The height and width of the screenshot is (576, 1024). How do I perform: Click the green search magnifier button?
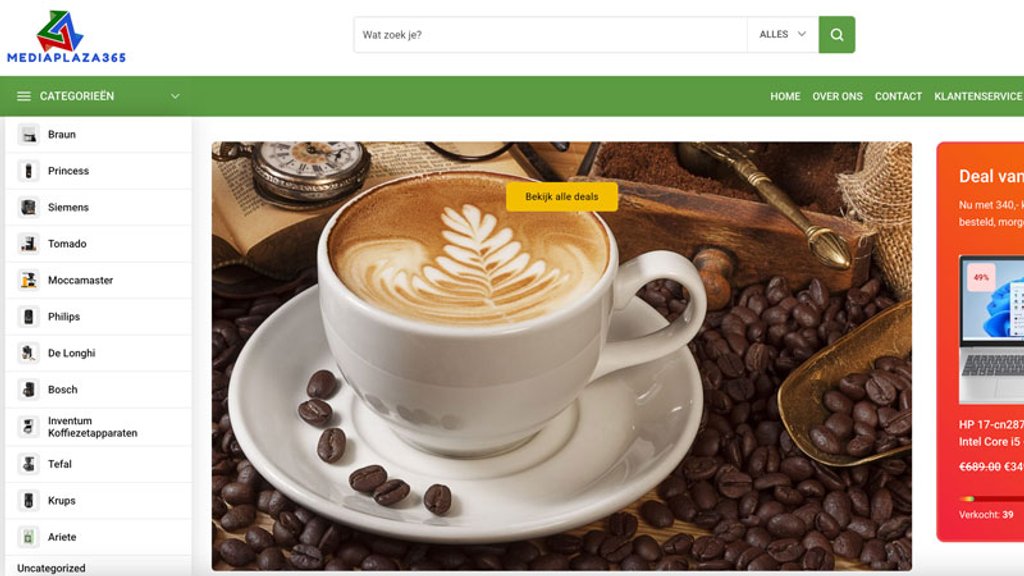point(837,35)
